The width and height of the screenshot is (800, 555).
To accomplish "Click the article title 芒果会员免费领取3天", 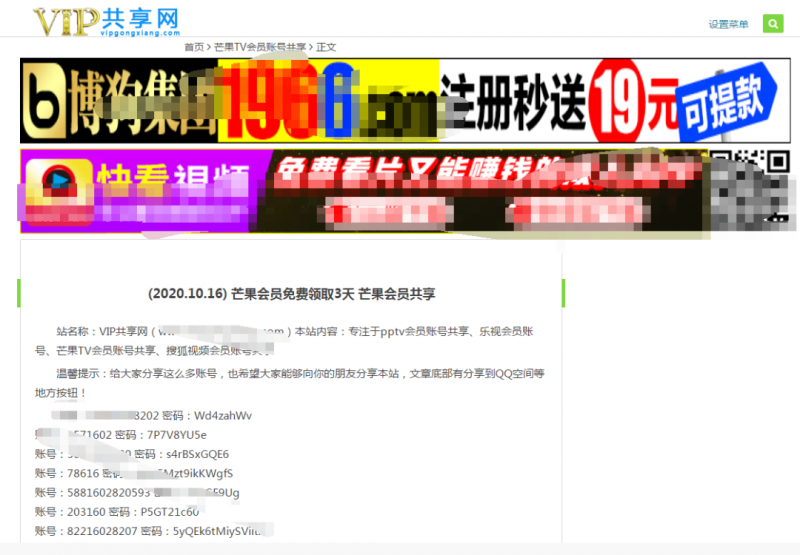I will pyautogui.click(x=291, y=294).
